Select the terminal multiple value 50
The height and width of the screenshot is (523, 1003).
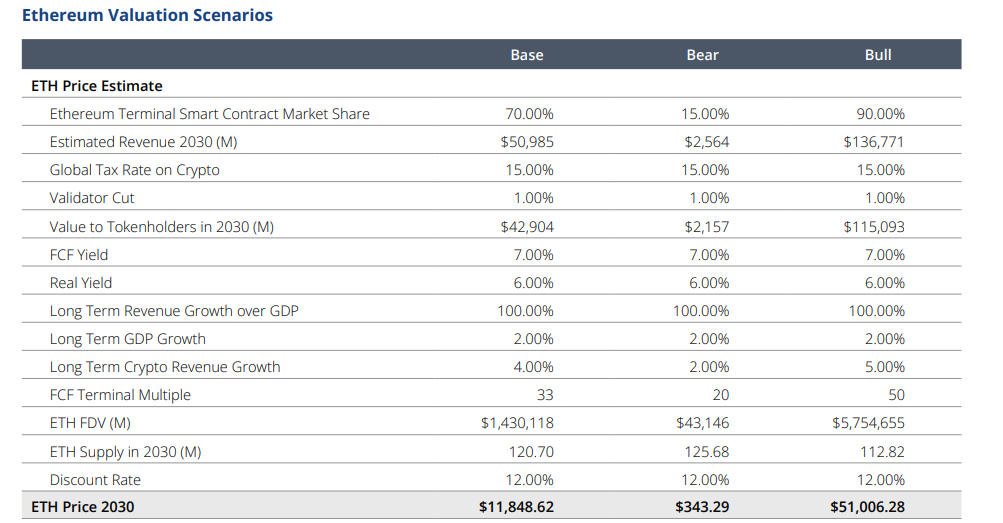tap(896, 395)
